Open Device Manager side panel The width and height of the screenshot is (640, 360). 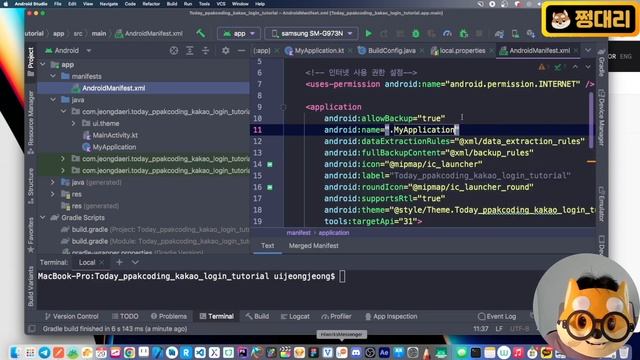point(601,118)
